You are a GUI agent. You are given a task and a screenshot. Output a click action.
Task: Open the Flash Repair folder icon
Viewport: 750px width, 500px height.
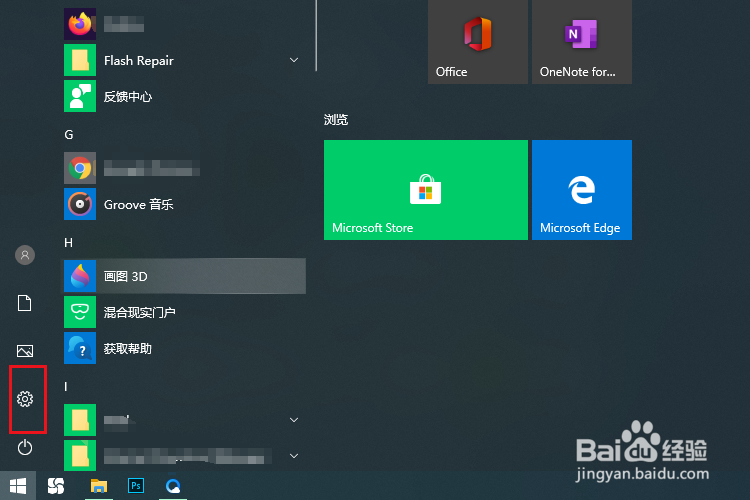(80, 60)
